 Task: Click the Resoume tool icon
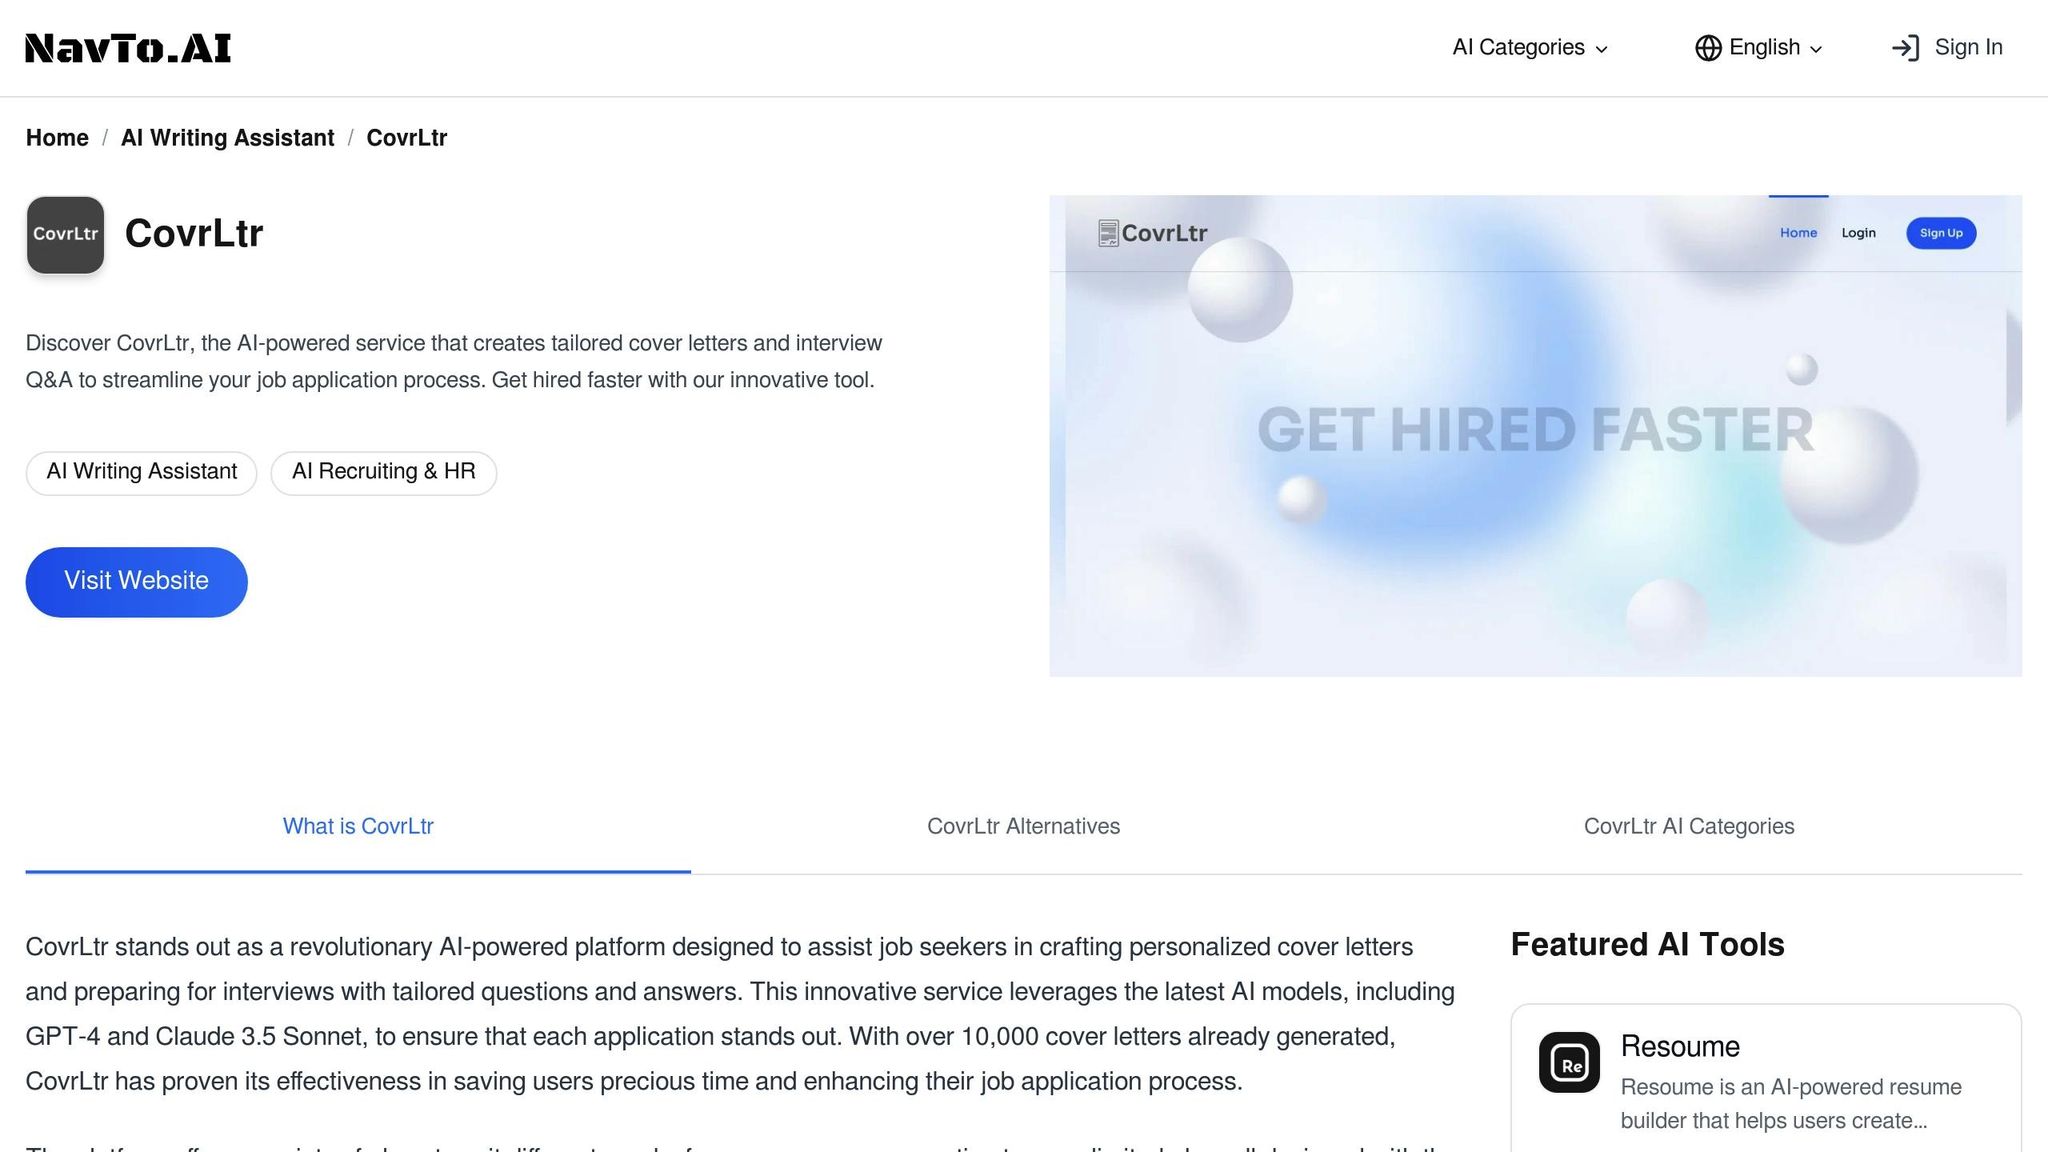[x=1569, y=1062]
